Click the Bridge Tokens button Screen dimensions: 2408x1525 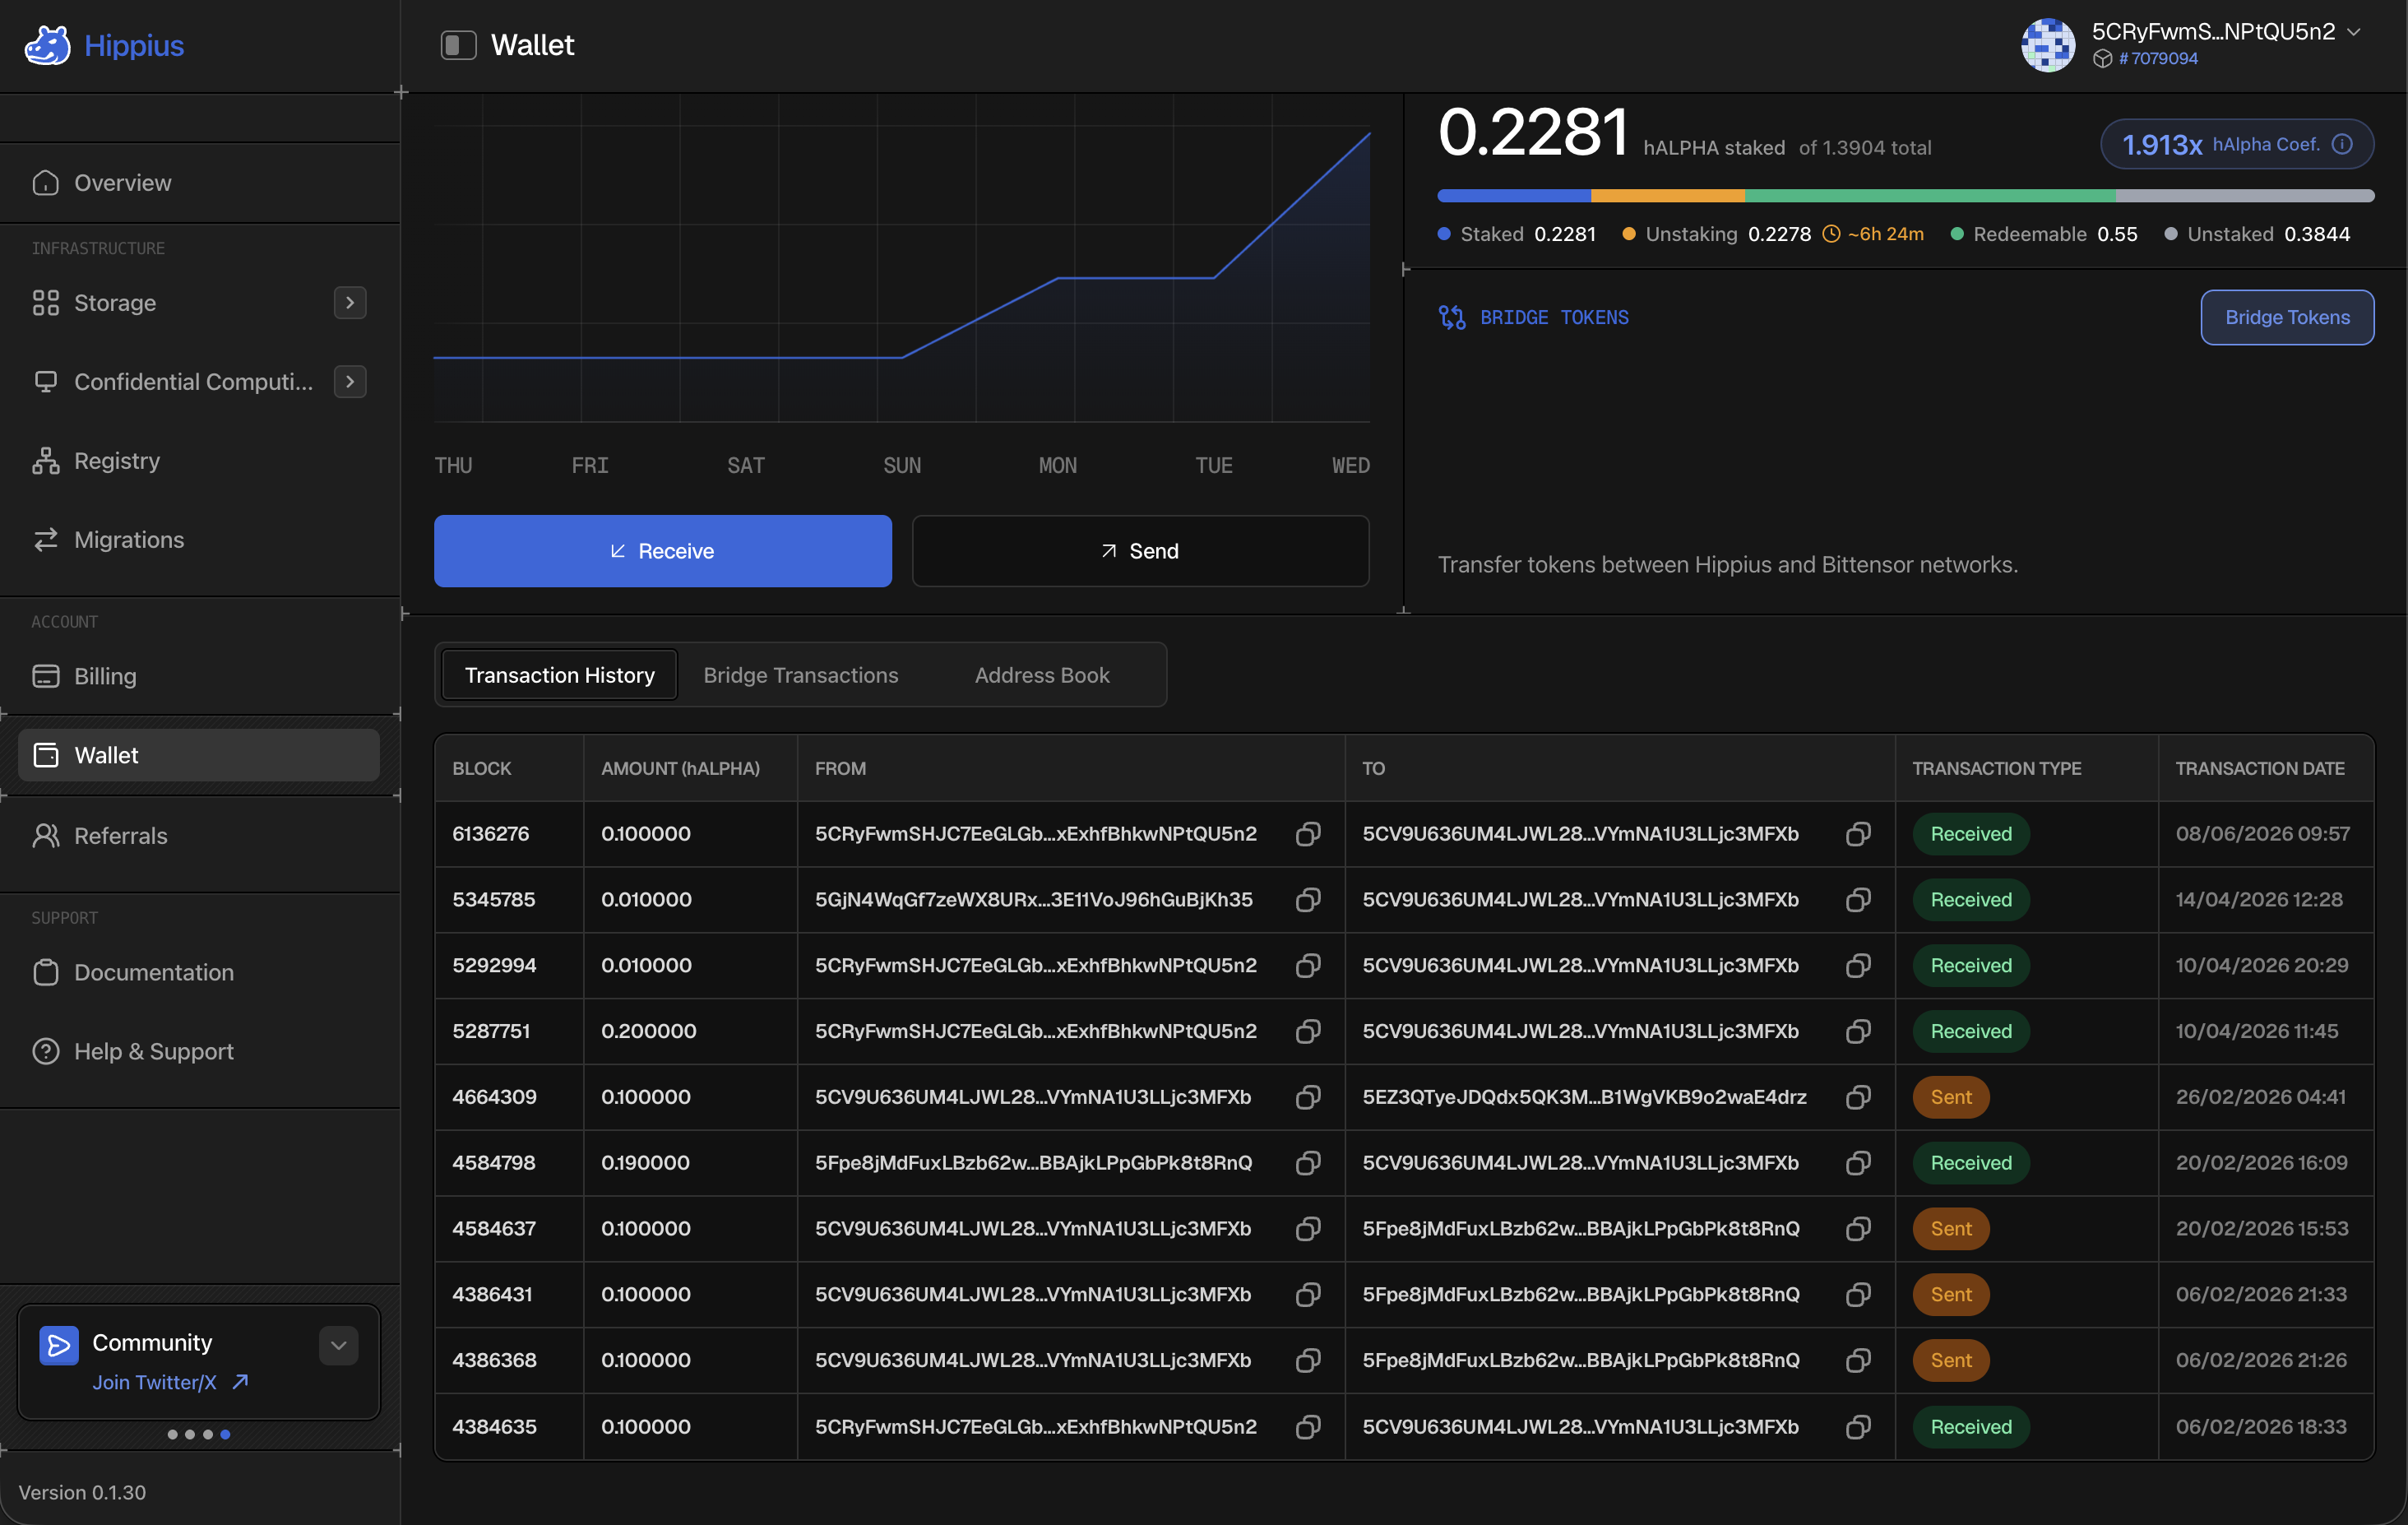2287,317
